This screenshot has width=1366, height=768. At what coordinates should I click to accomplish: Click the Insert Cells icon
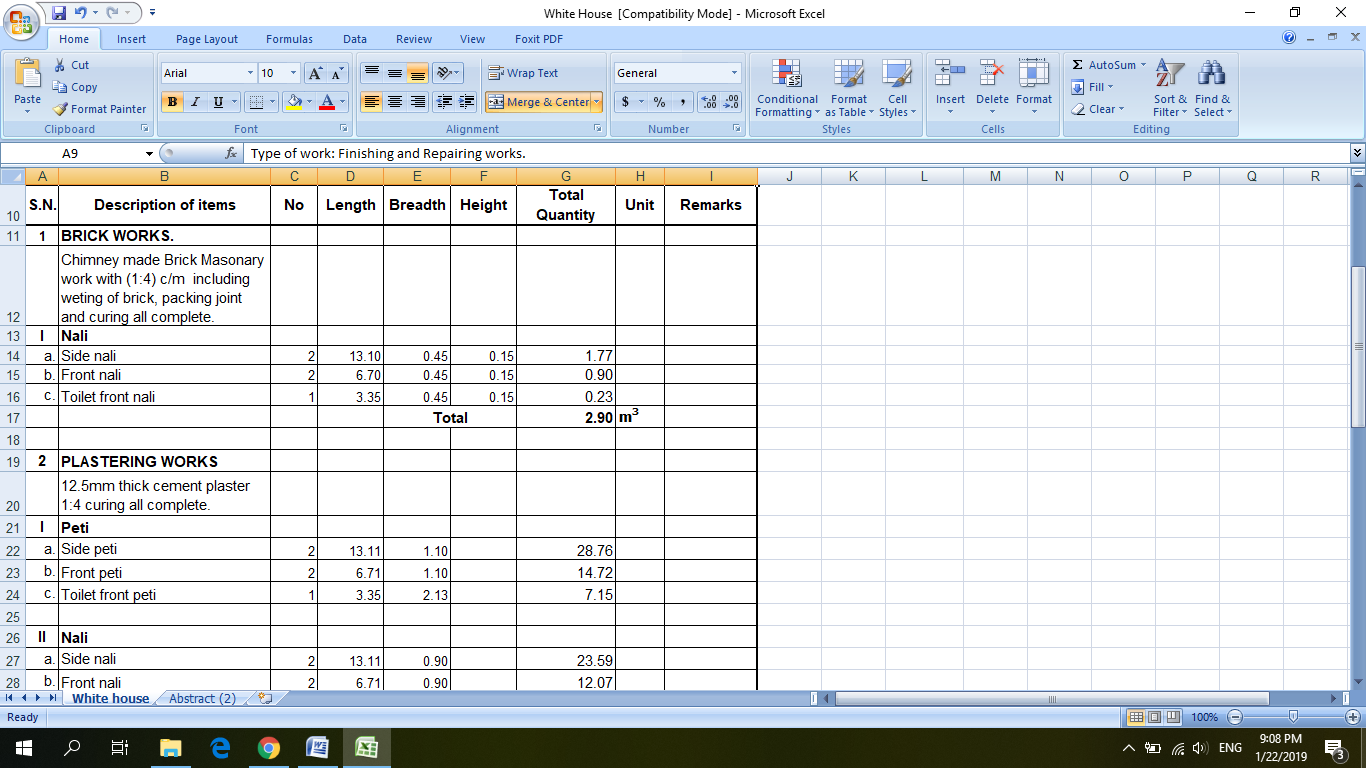[x=949, y=89]
